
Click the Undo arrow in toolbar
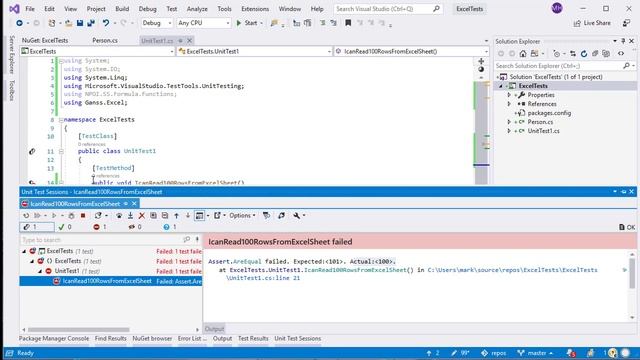tap(106, 23)
